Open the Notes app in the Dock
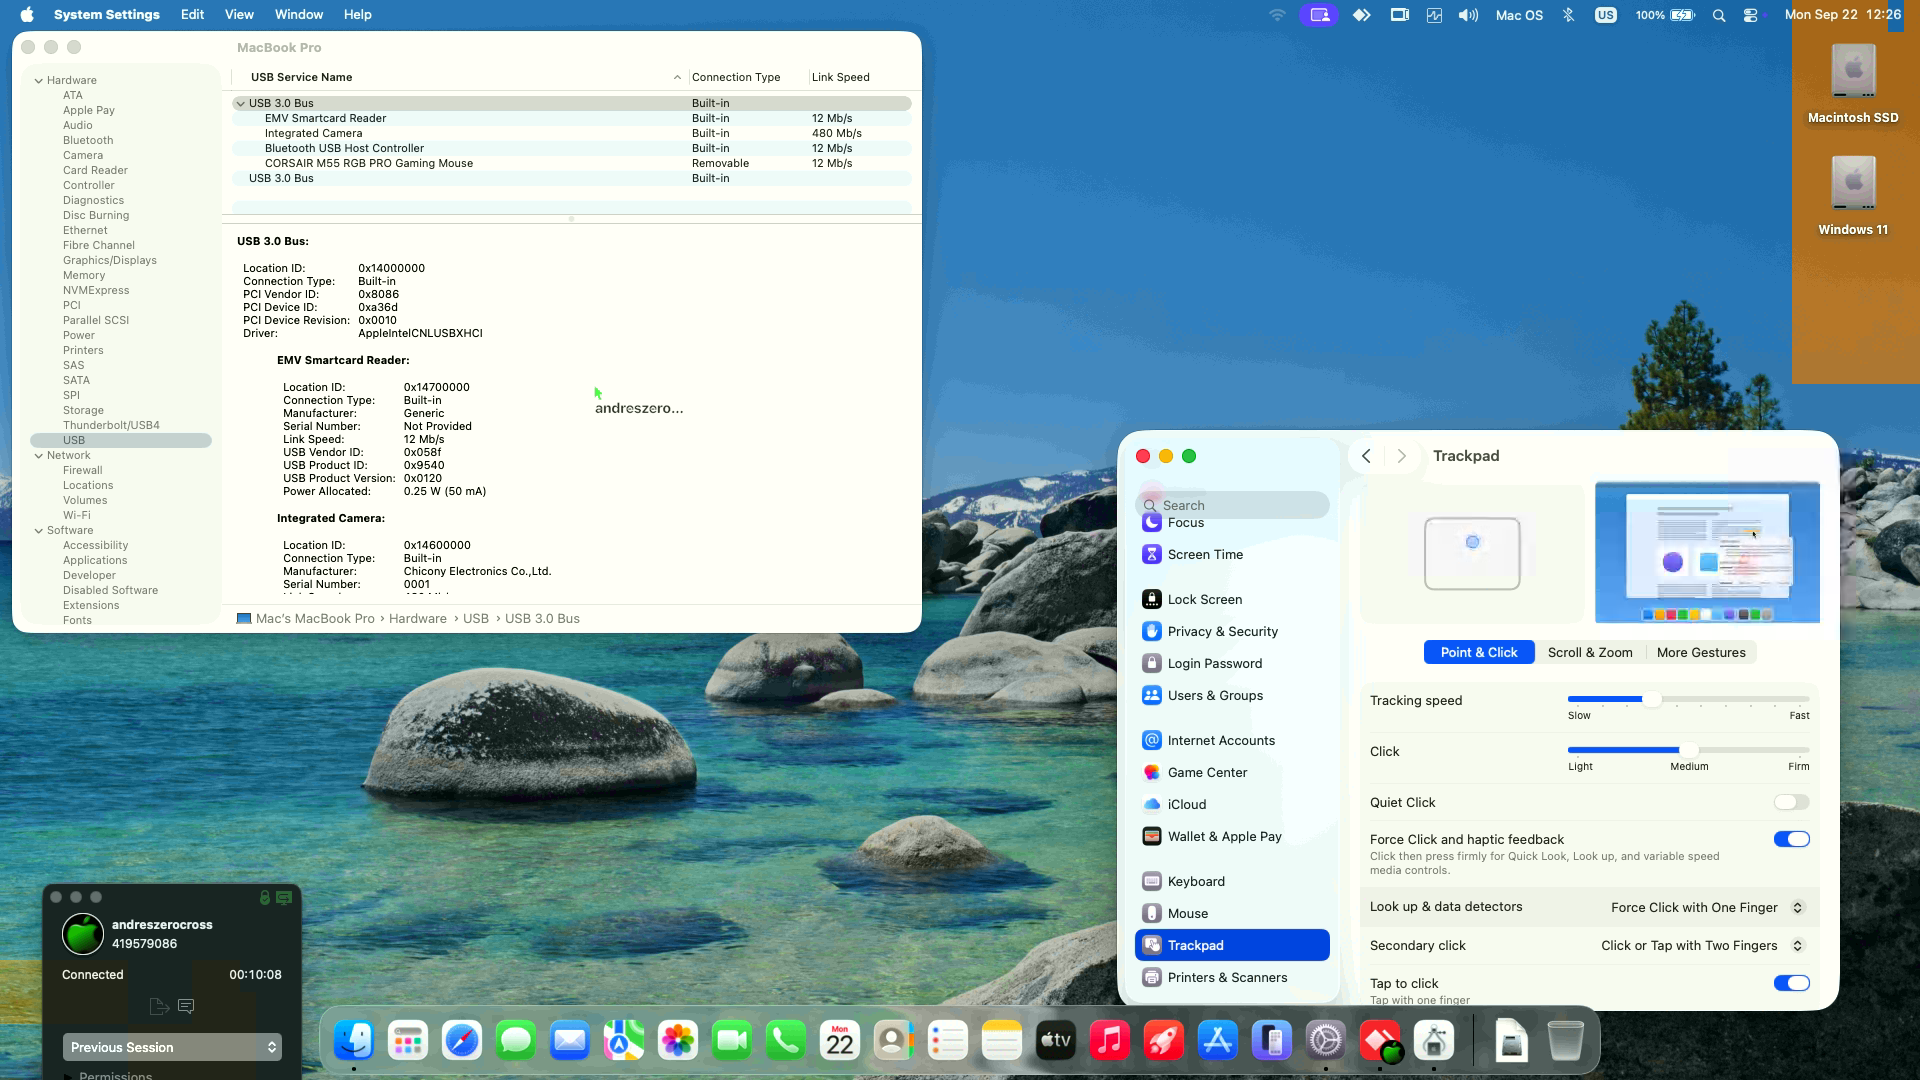Screen dimensions: 1920x1080 pos(1002,1041)
